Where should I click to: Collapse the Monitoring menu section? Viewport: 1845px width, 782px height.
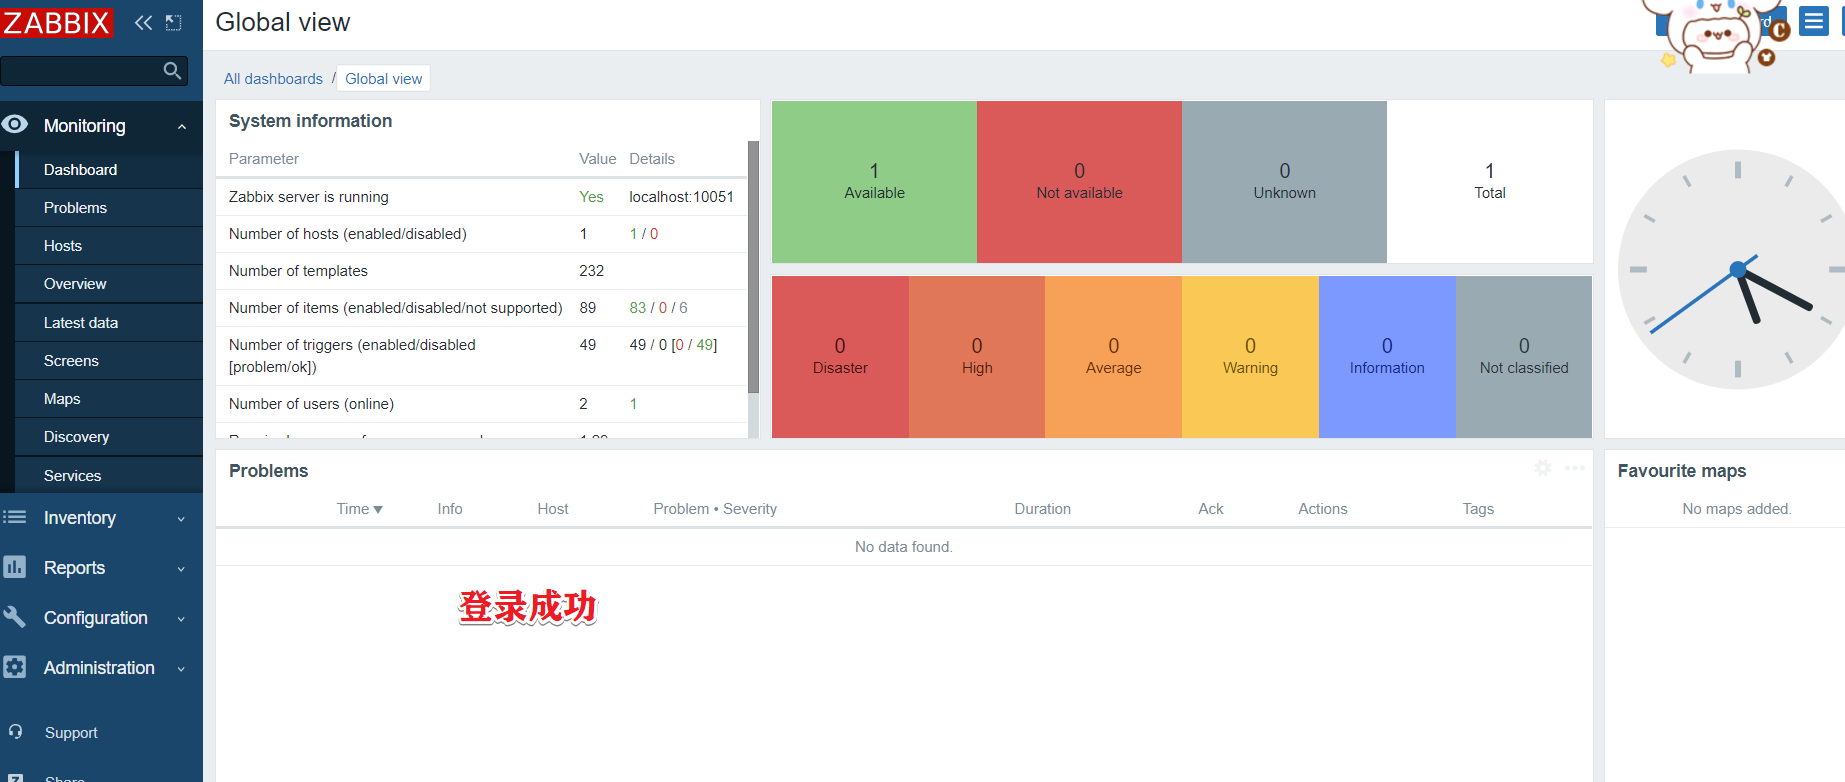182,127
